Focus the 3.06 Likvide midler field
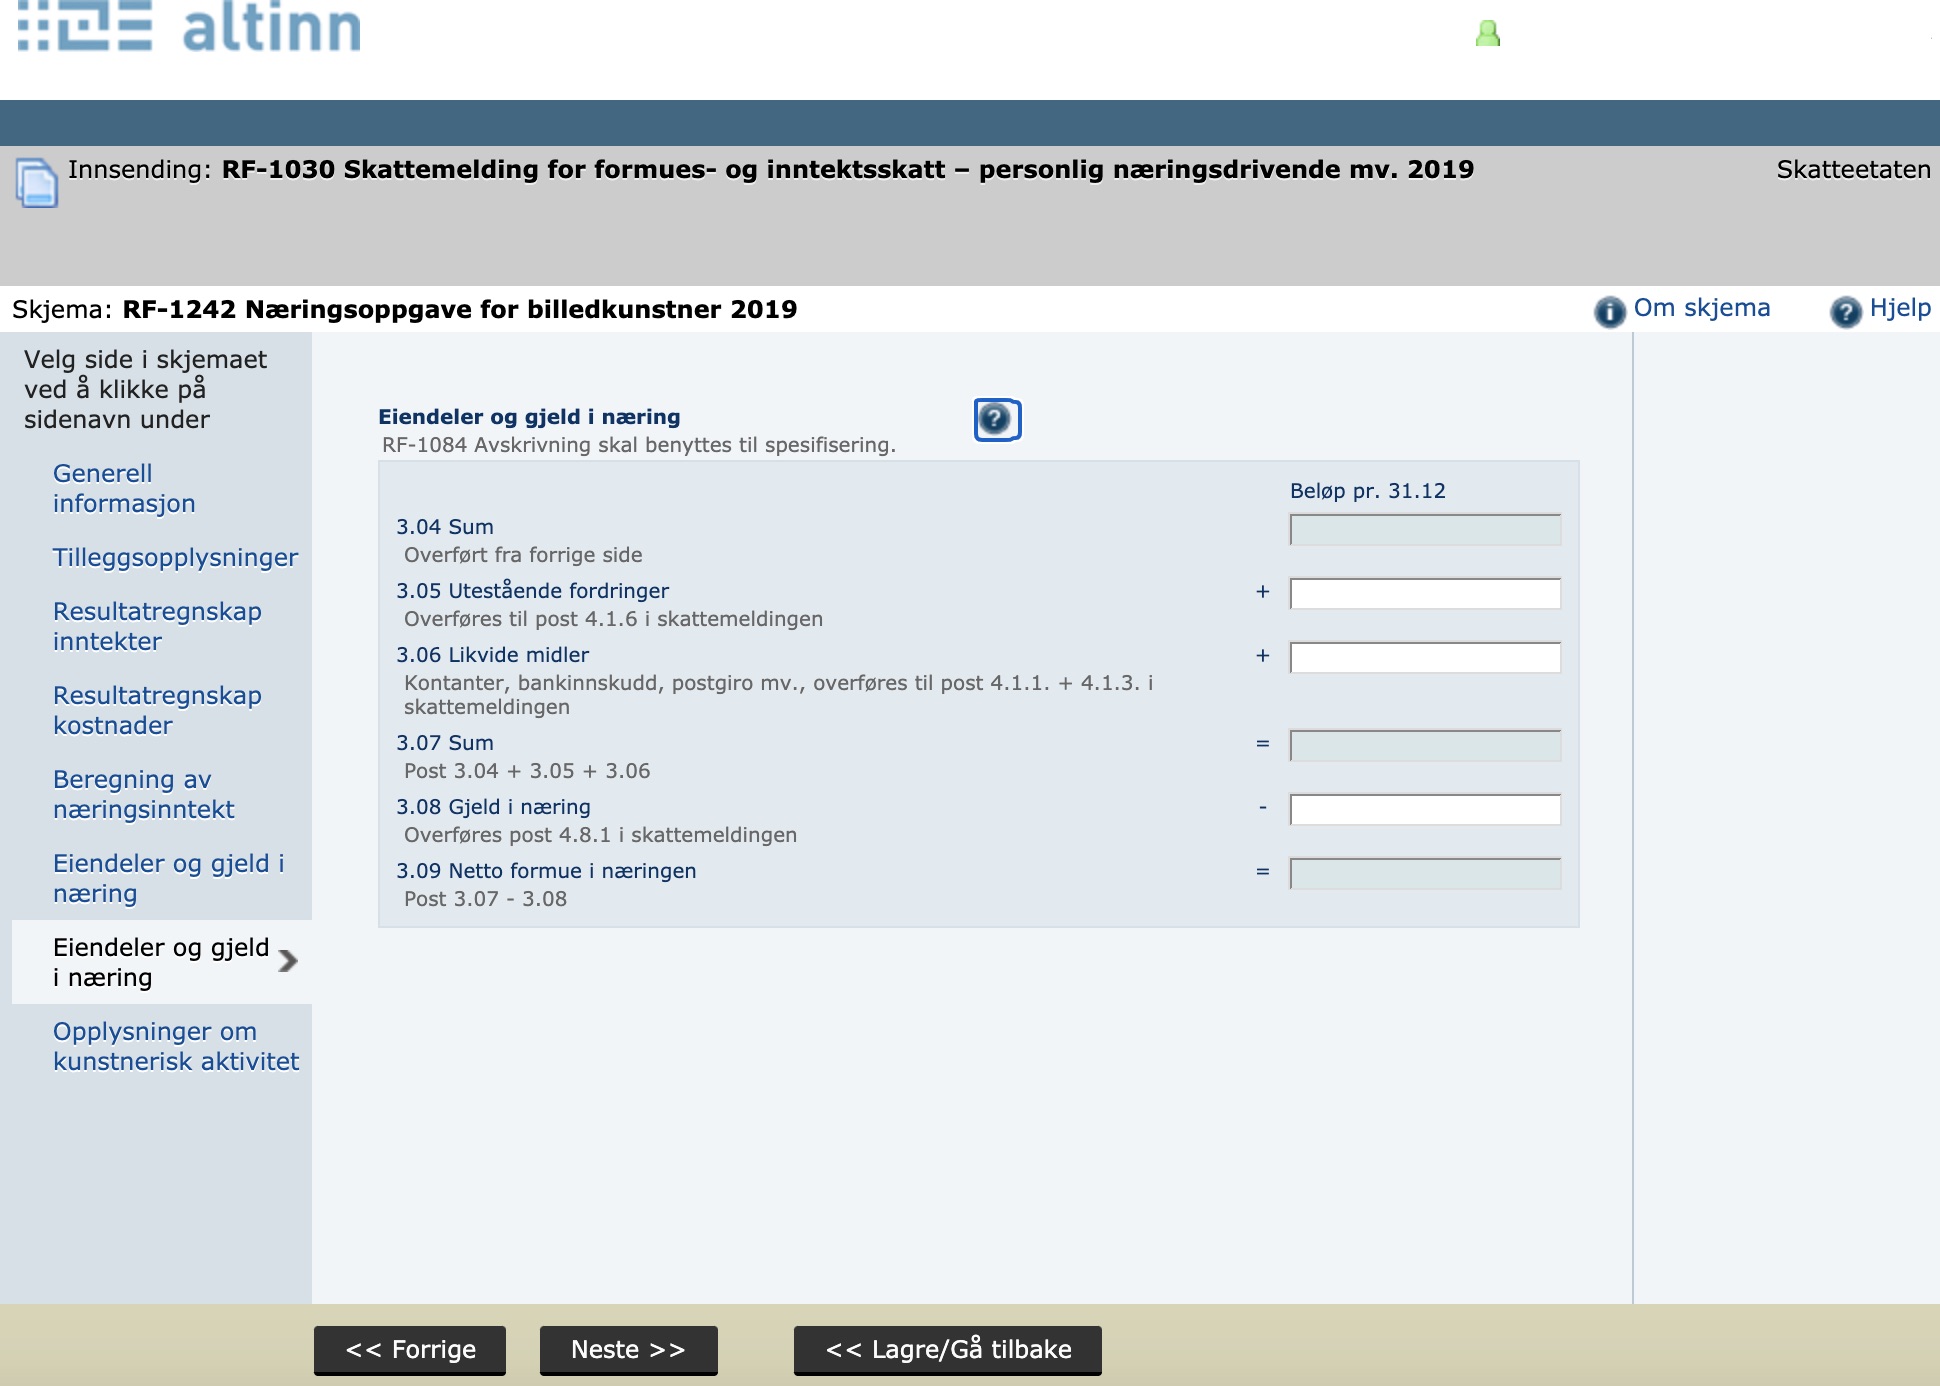This screenshot has width=1940, height=1386. (x=1425, y=657)
